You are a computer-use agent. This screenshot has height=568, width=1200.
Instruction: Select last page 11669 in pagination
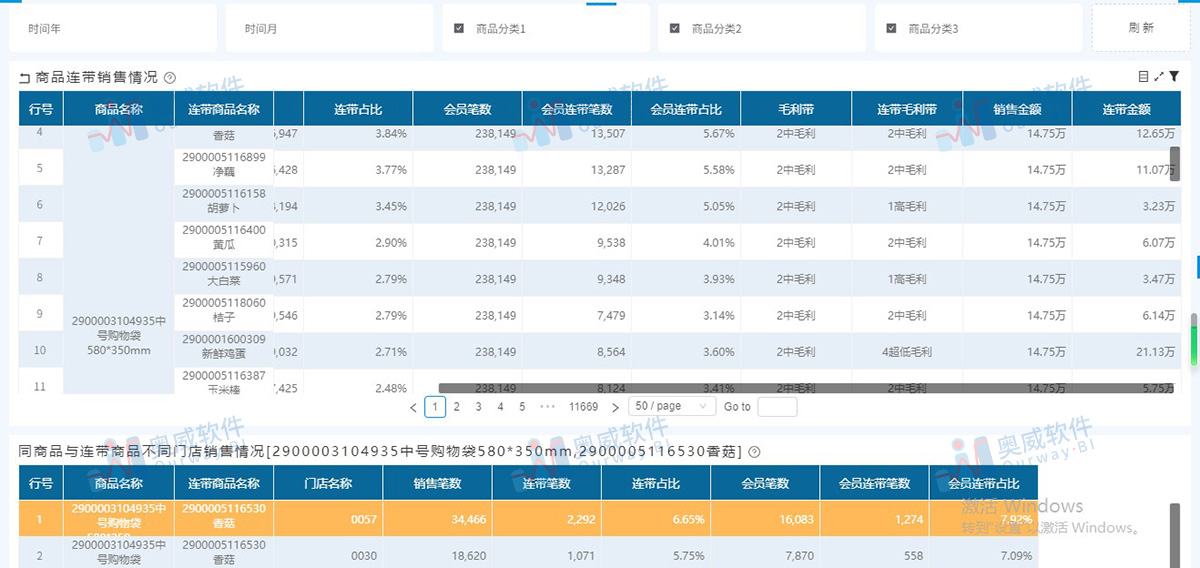pos(583,407)
